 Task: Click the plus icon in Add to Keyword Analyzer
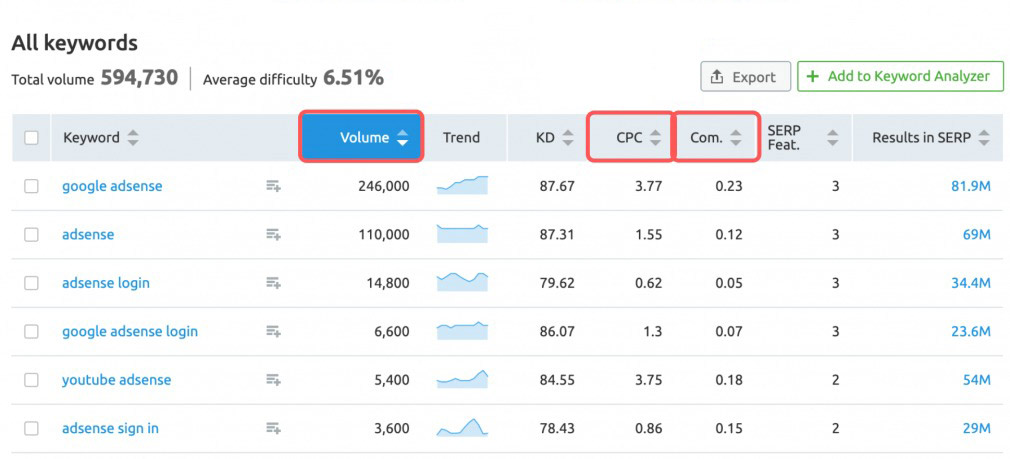[812, 77]
